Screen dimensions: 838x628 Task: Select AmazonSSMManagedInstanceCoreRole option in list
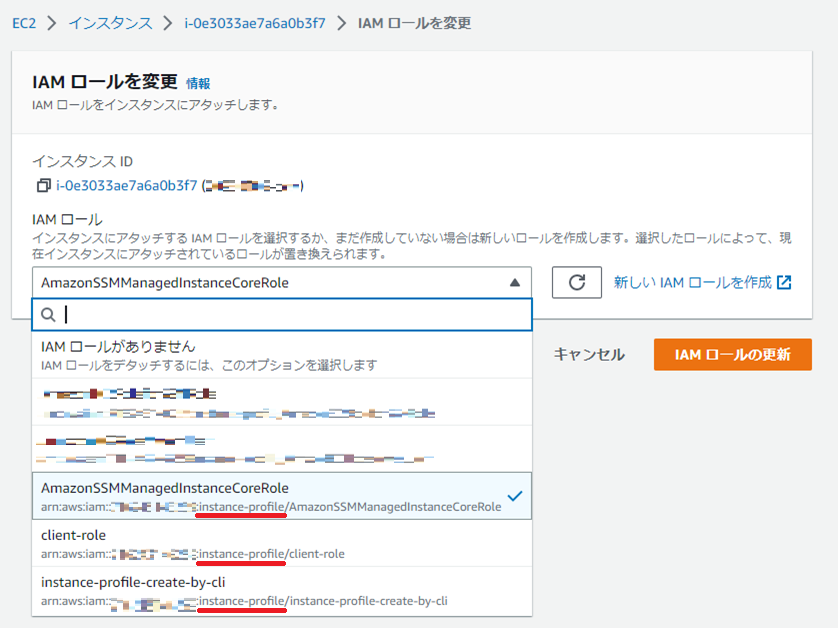click(x=282, y=496)
